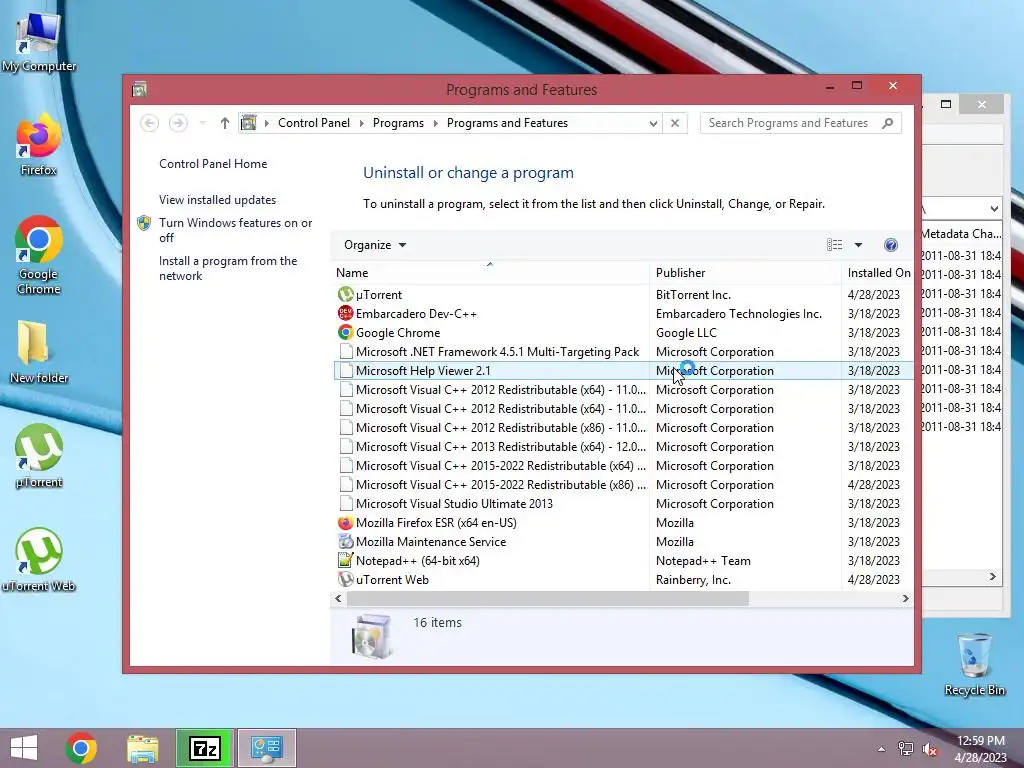This screenshot has height=768, width=1024.
Task: Select the Google Chrome desktop shortcut
Action: [x=39, y=255]
